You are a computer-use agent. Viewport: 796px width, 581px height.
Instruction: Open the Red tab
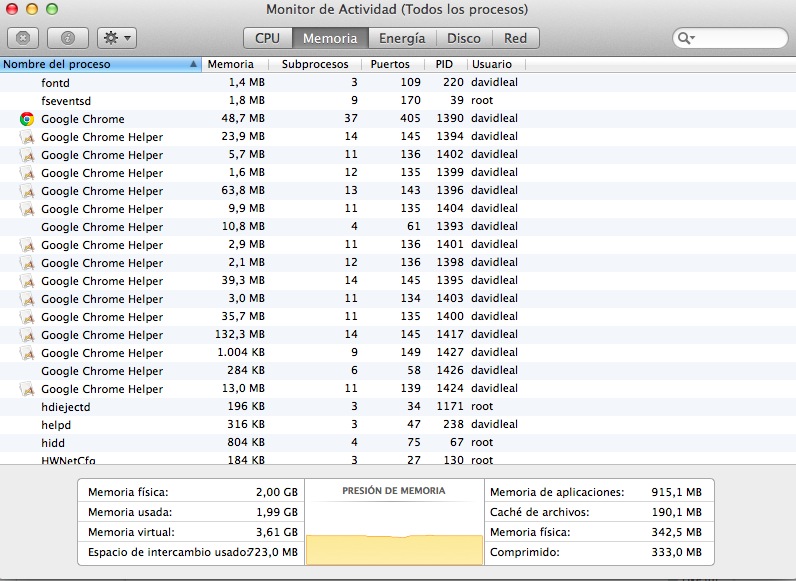pos(515,38)
